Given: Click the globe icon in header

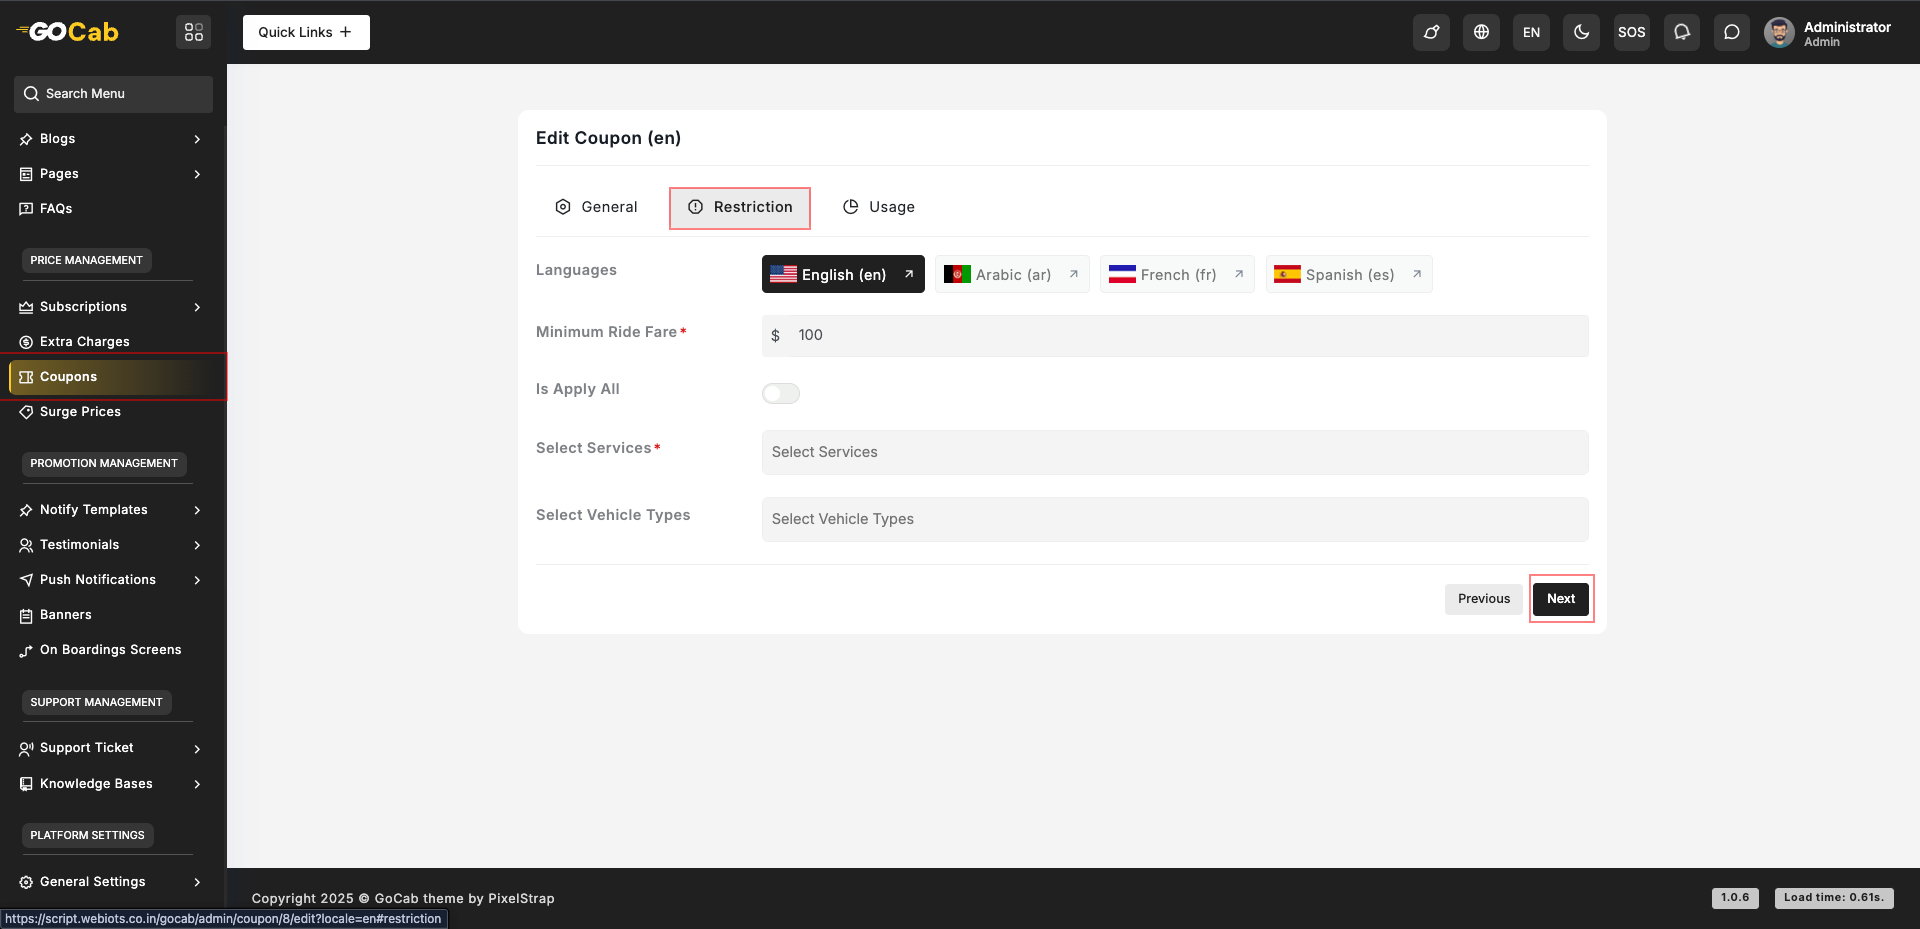Looking at the screenshot, I should click(x=1481, y=32).
